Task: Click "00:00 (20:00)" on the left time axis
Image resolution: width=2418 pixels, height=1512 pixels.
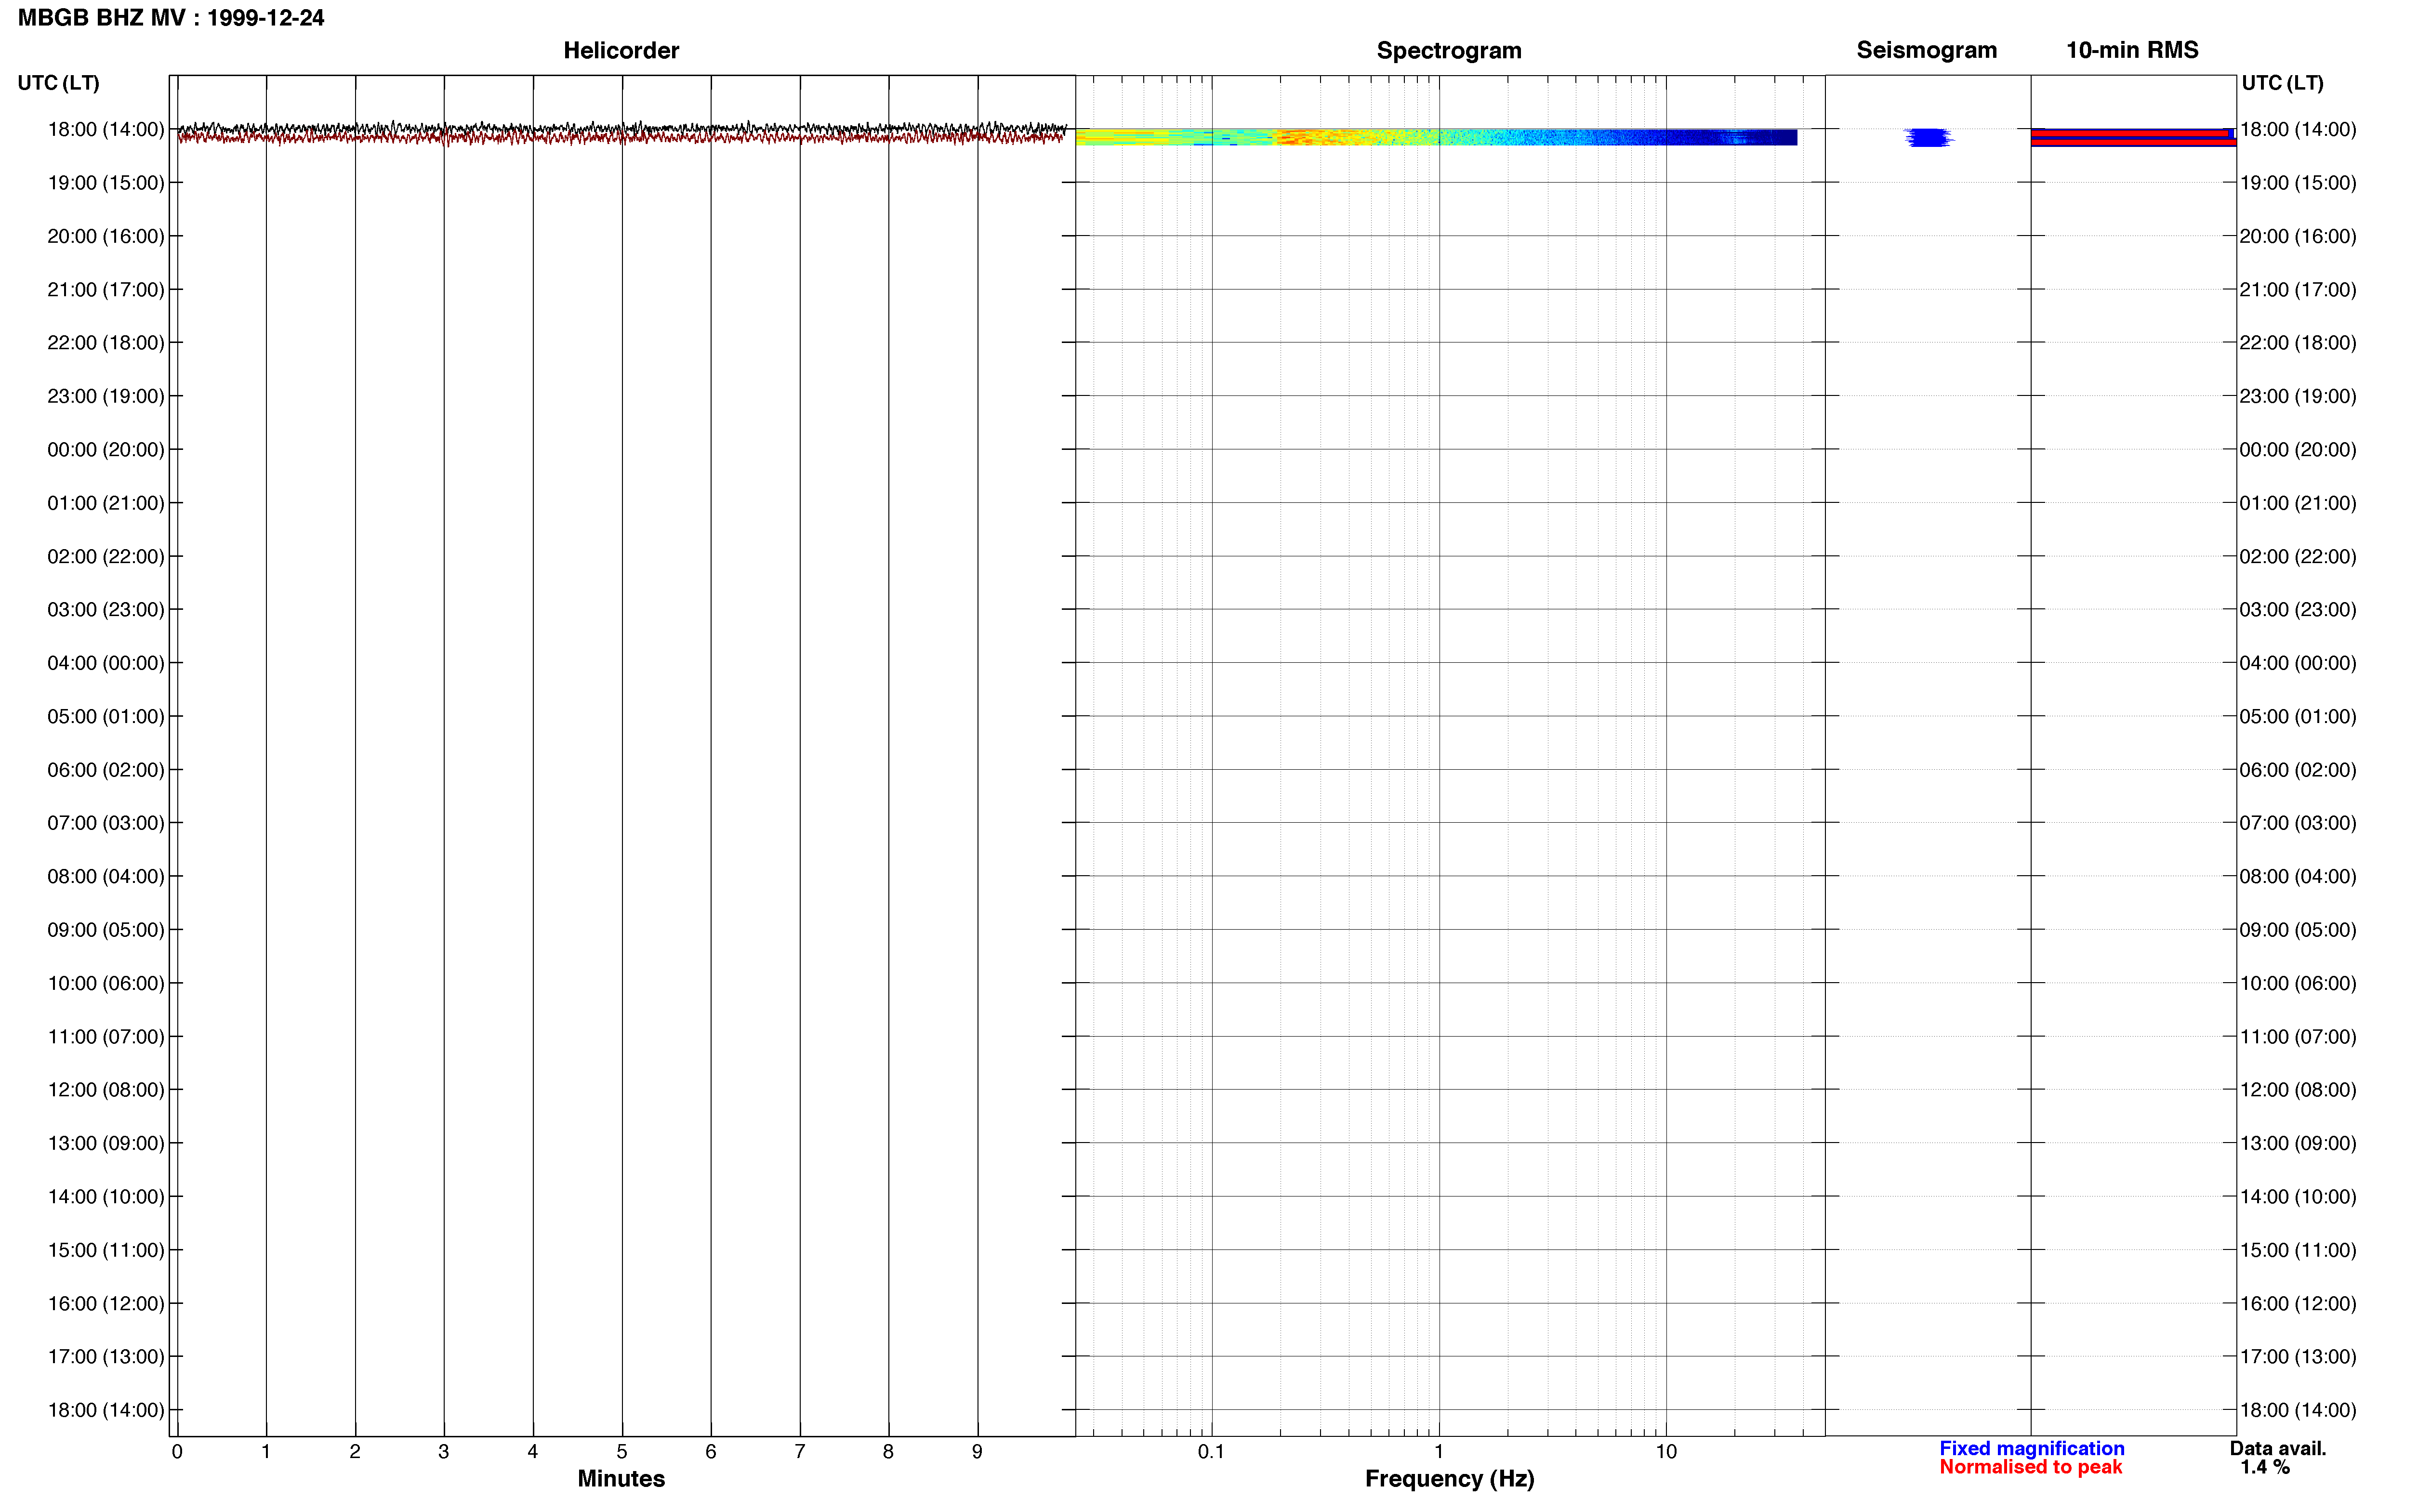Action: (106, 450)
